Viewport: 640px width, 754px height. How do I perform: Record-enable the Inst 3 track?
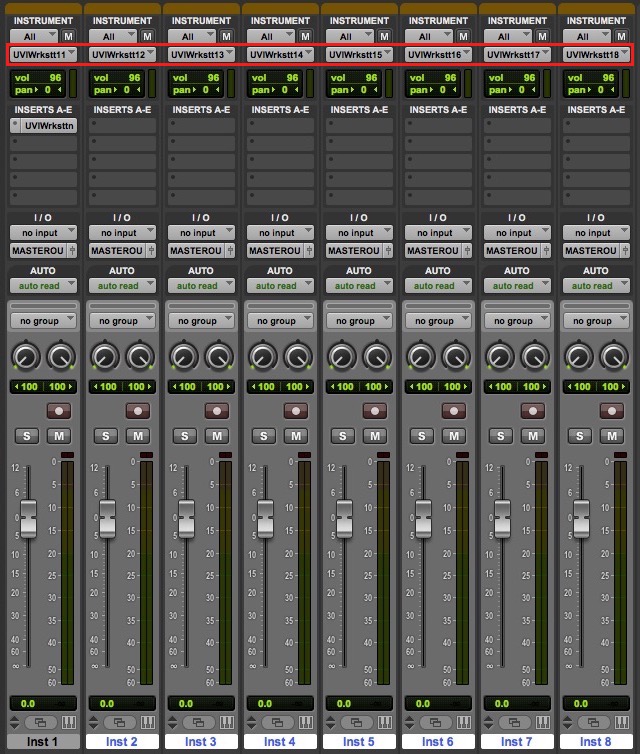point(217,411)
